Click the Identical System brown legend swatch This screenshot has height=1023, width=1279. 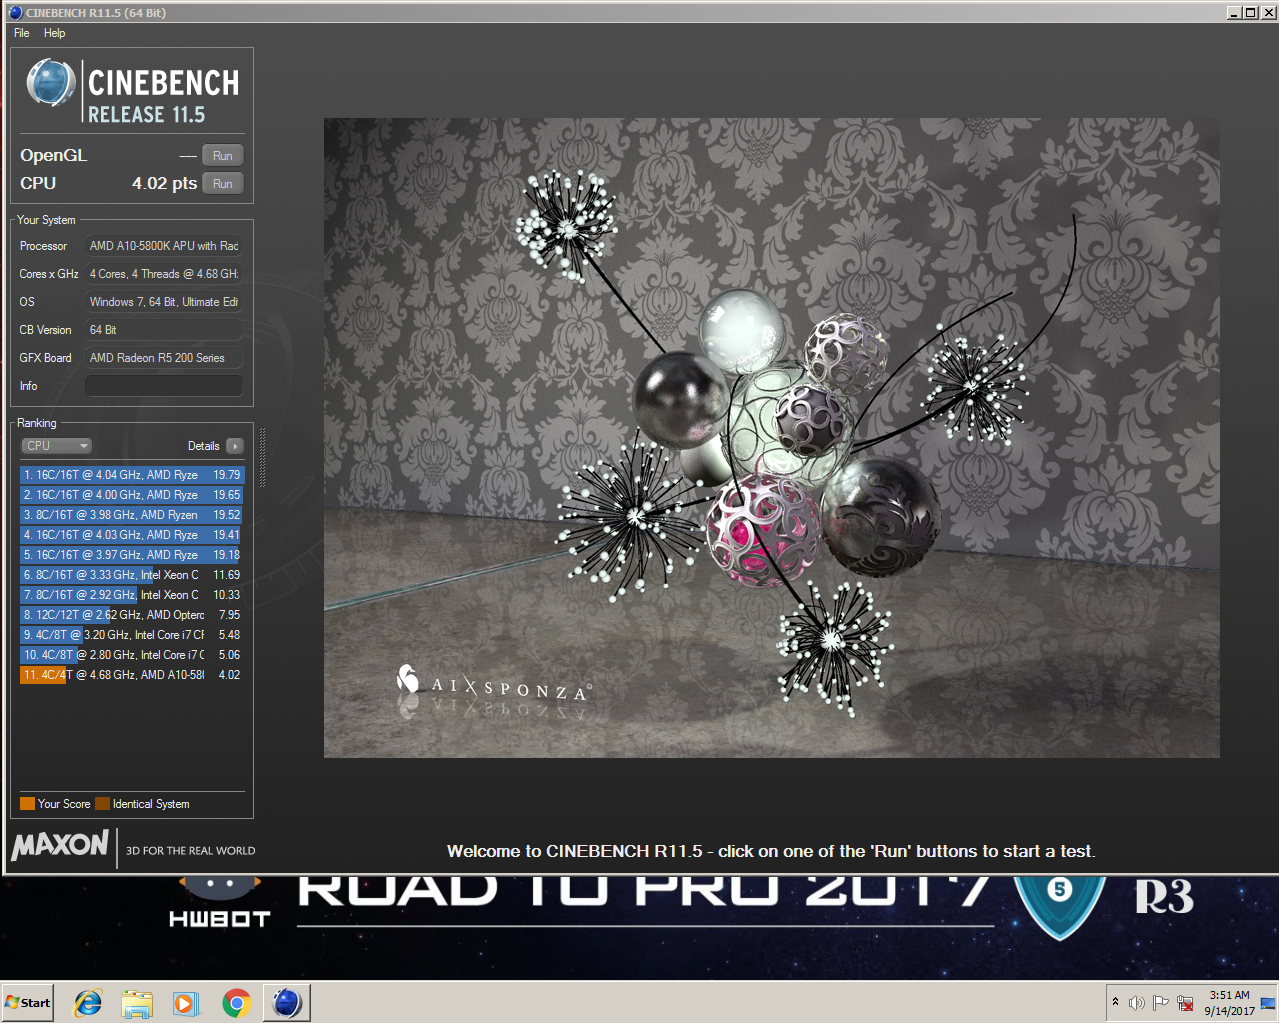coord(102,804)
